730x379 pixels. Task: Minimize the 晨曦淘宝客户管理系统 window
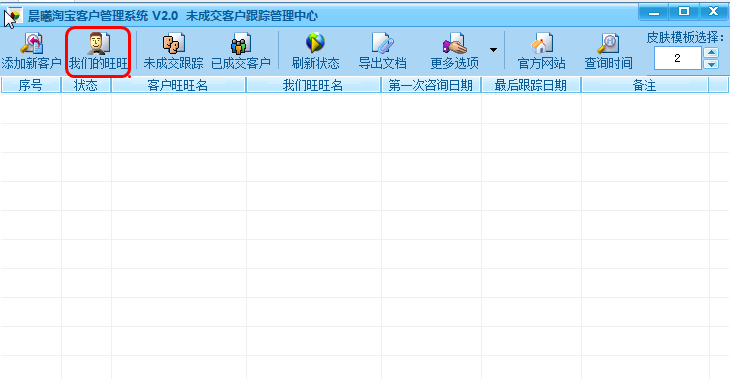[x=654, y=12]
